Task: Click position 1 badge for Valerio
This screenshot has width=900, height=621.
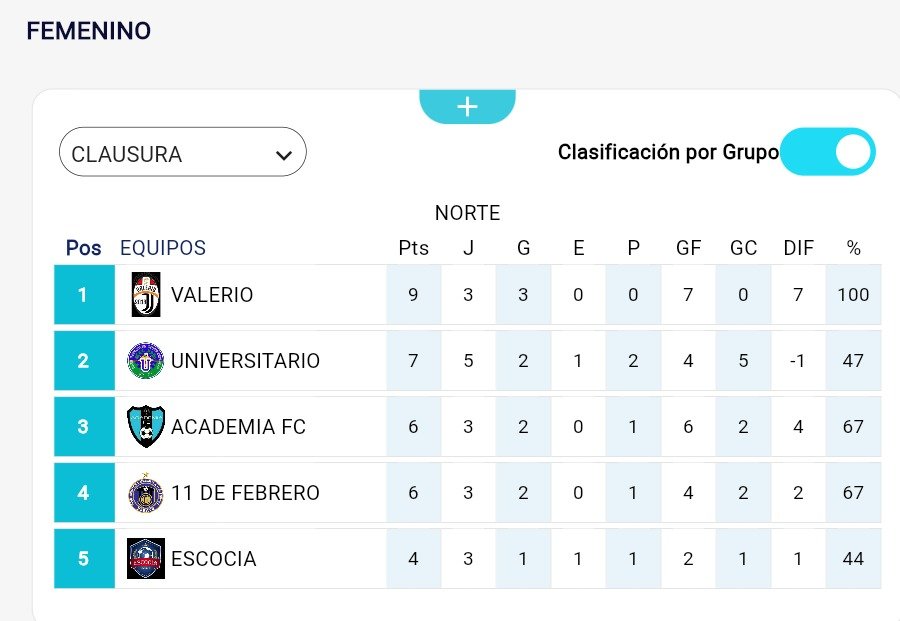Action: coord(83,295)
